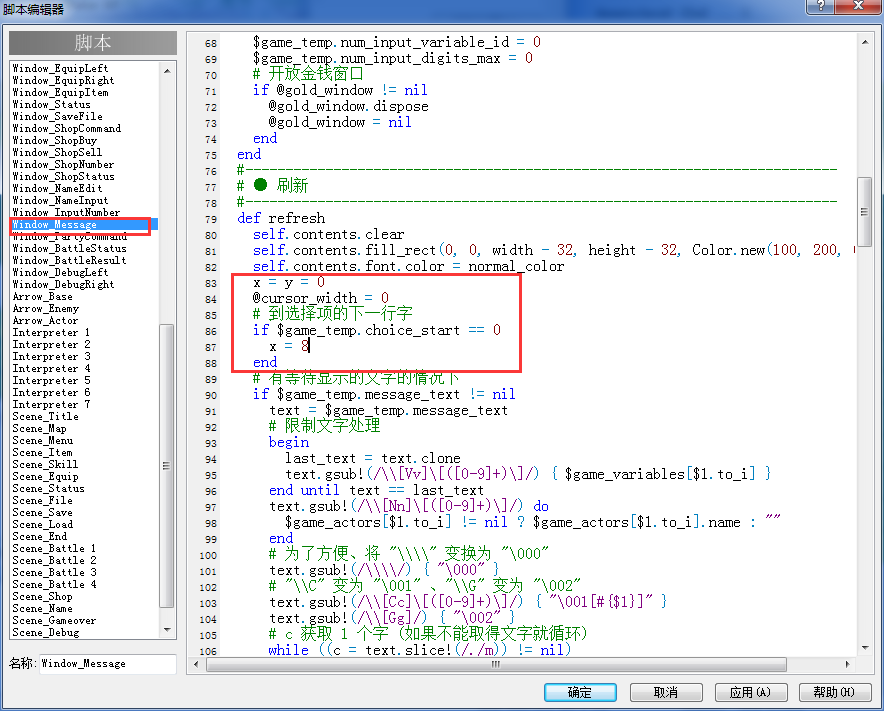
Task: Select Window_BattleStatus script
Action: coord(69,248)
